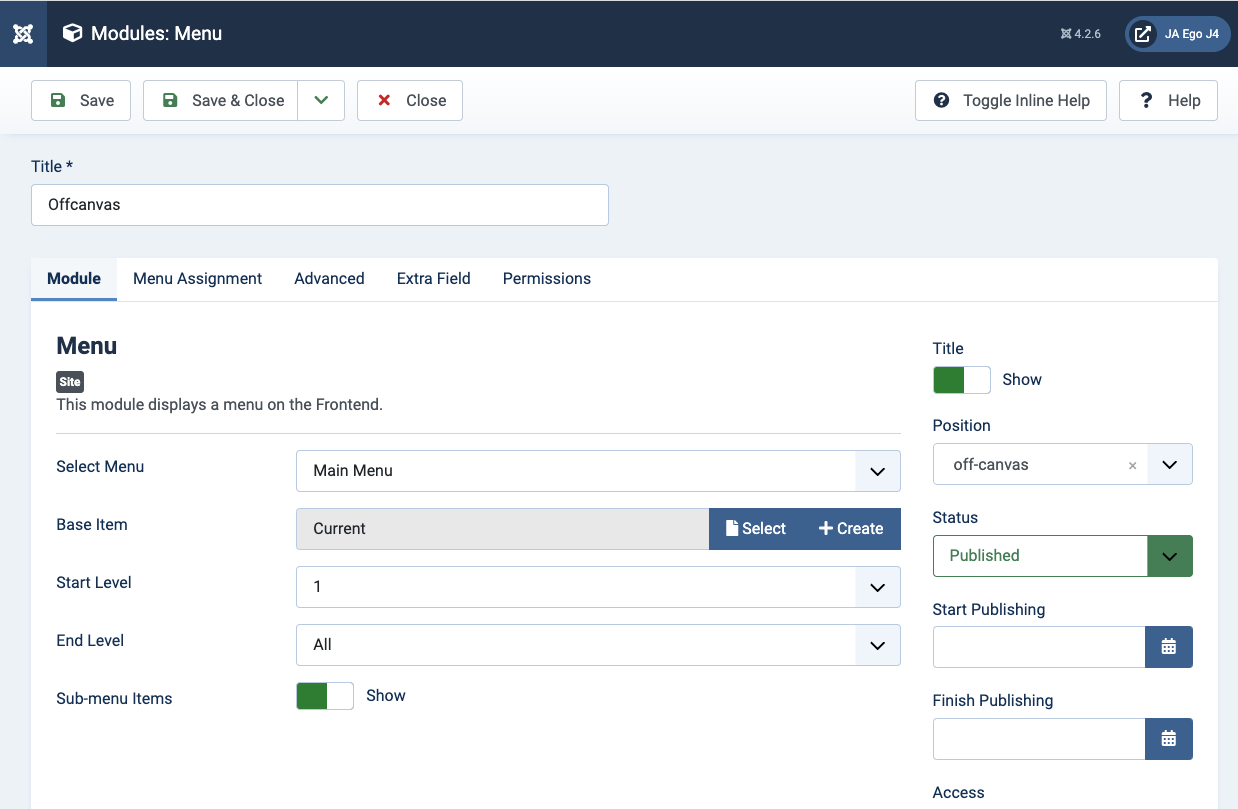Clear the off-canvas position with the x icon
1238x809 pixels.
pos(1132,465)
